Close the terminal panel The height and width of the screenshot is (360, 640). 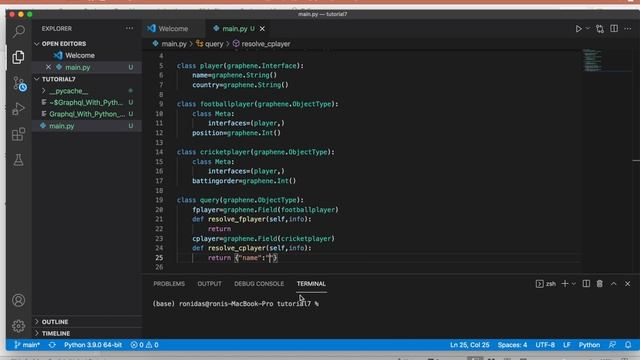click(627, 284)
